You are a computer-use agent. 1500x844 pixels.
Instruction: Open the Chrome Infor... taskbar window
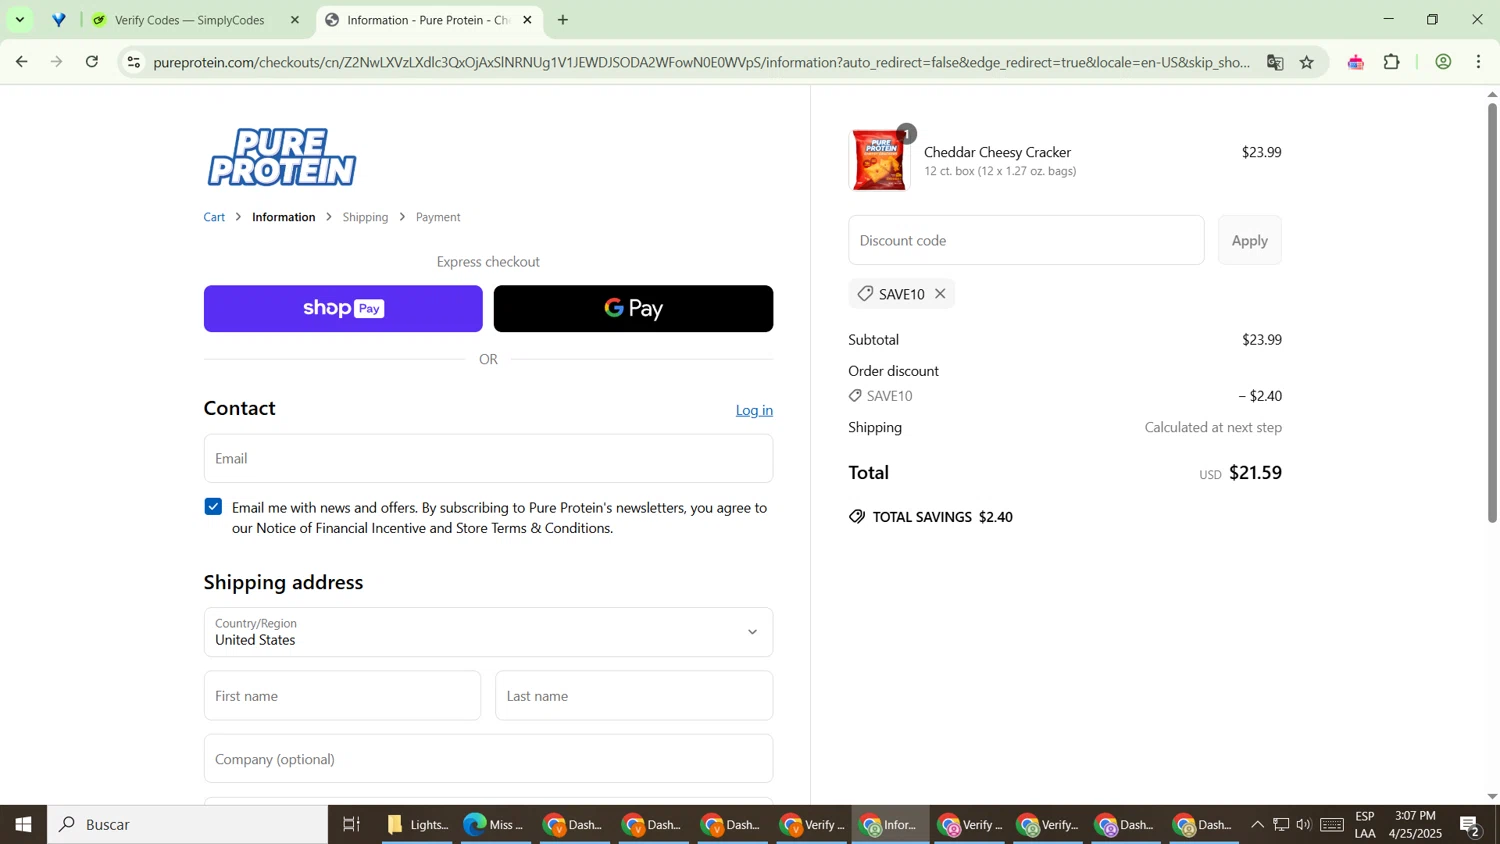pyautogui.click(x=890, y=825)
